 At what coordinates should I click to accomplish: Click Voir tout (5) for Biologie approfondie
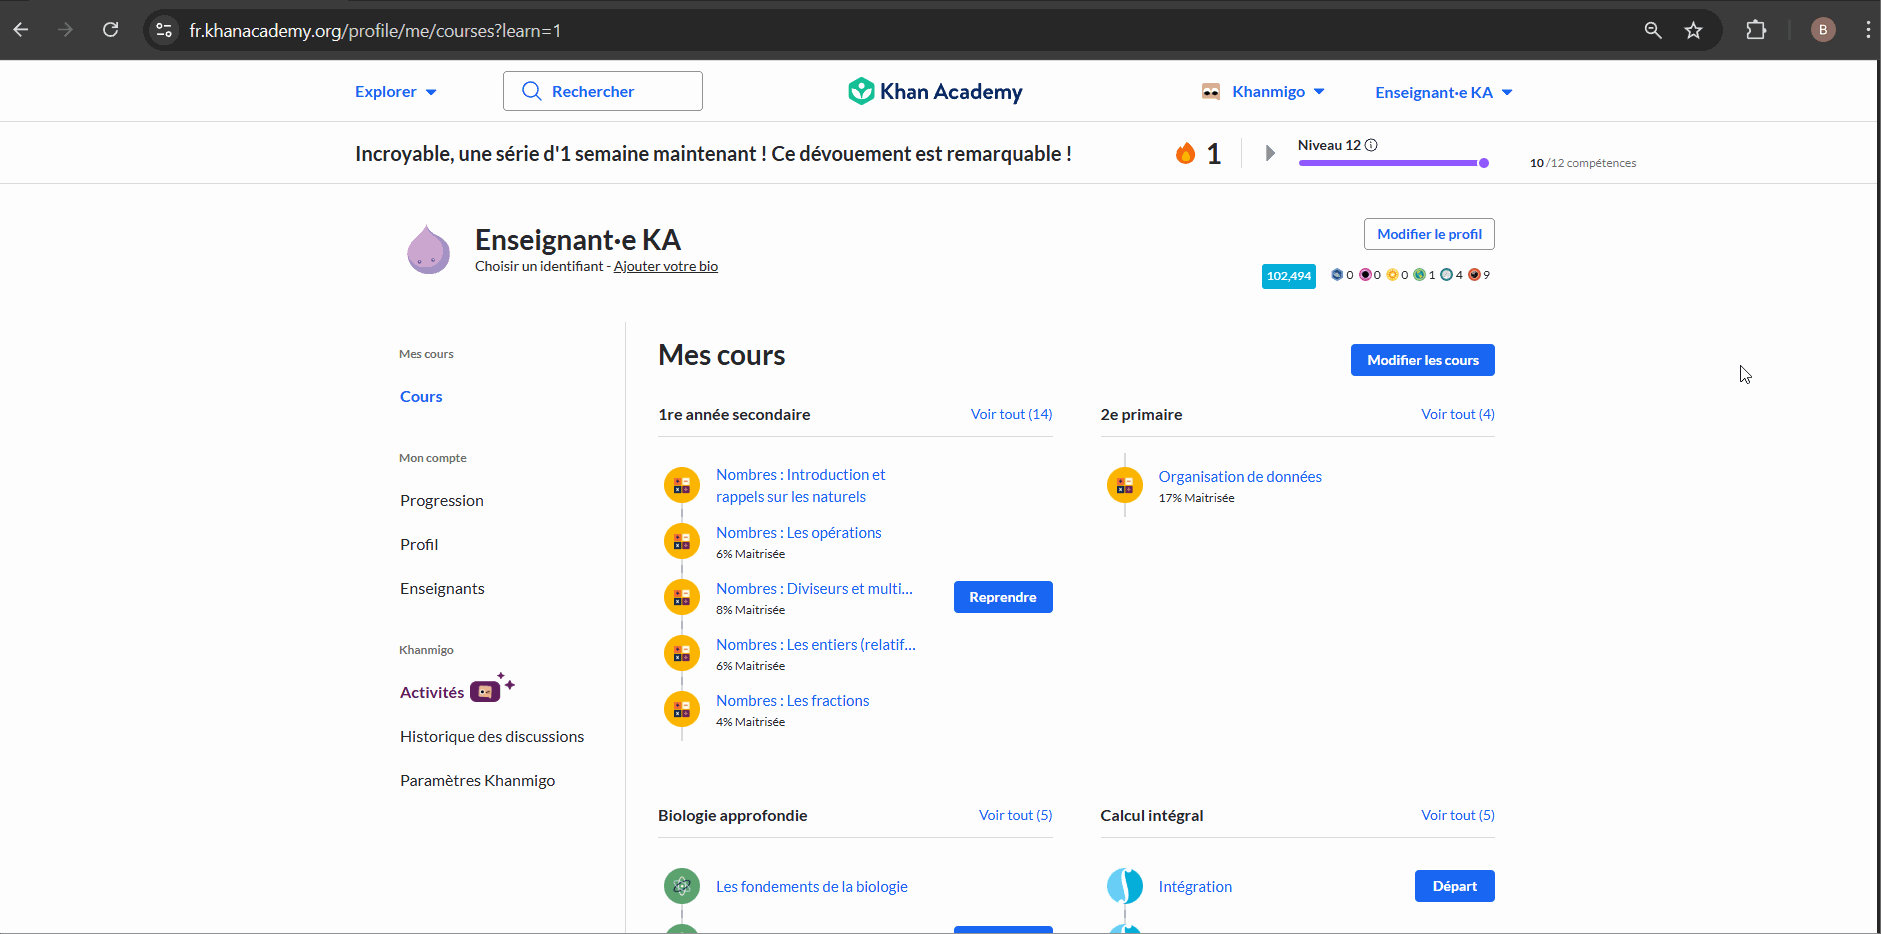tap(1015, 815)
